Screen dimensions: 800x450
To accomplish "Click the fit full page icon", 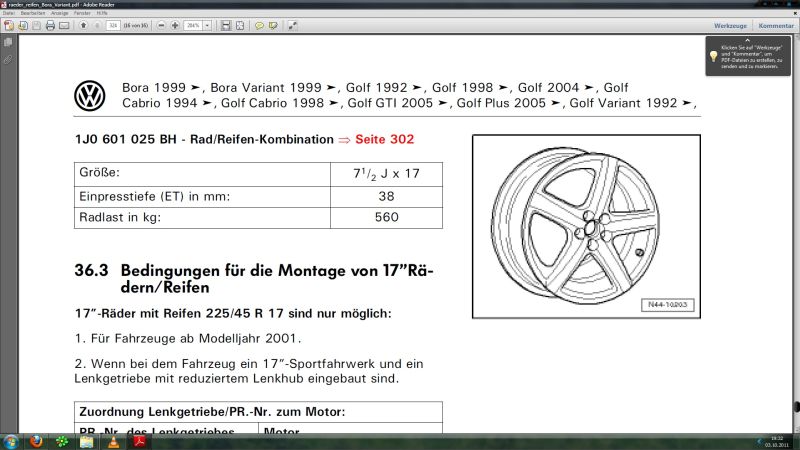I will (240, 25).
